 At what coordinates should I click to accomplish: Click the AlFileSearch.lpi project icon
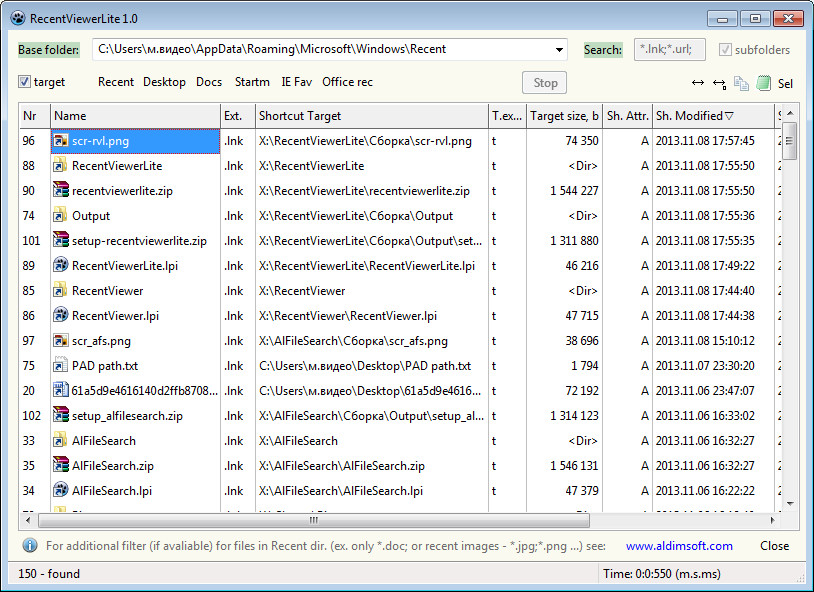(61, 490)
